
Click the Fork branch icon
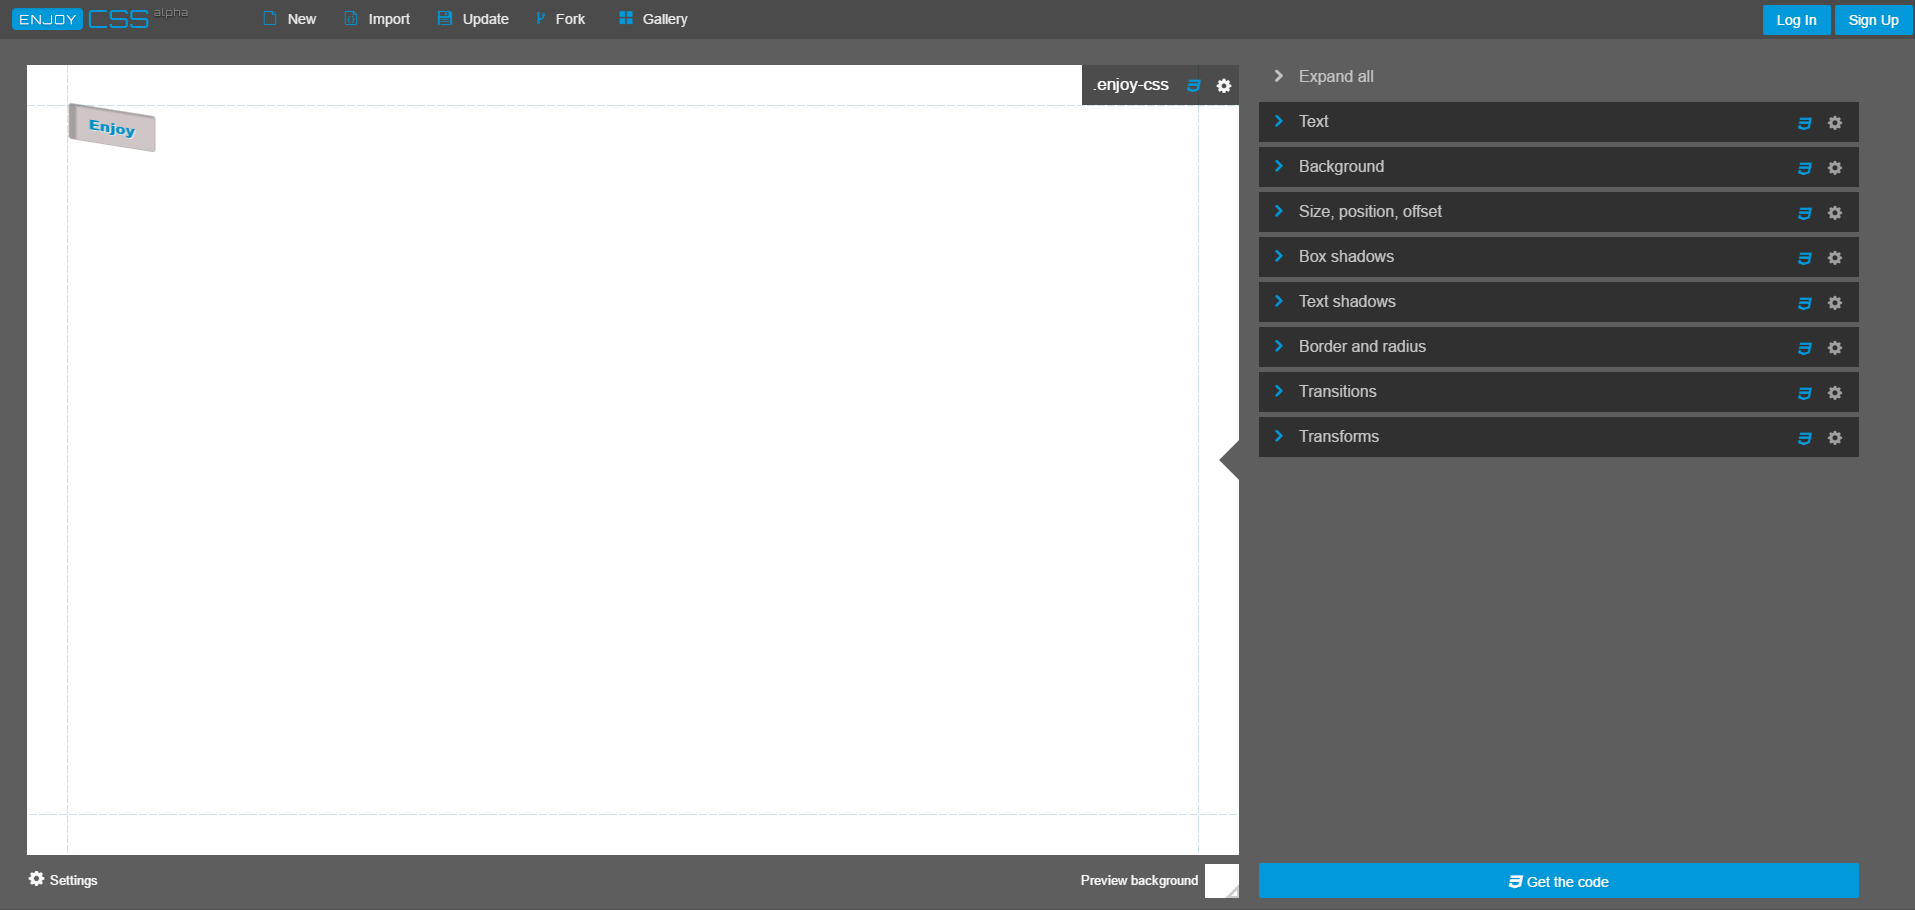(x=540, y=18)
